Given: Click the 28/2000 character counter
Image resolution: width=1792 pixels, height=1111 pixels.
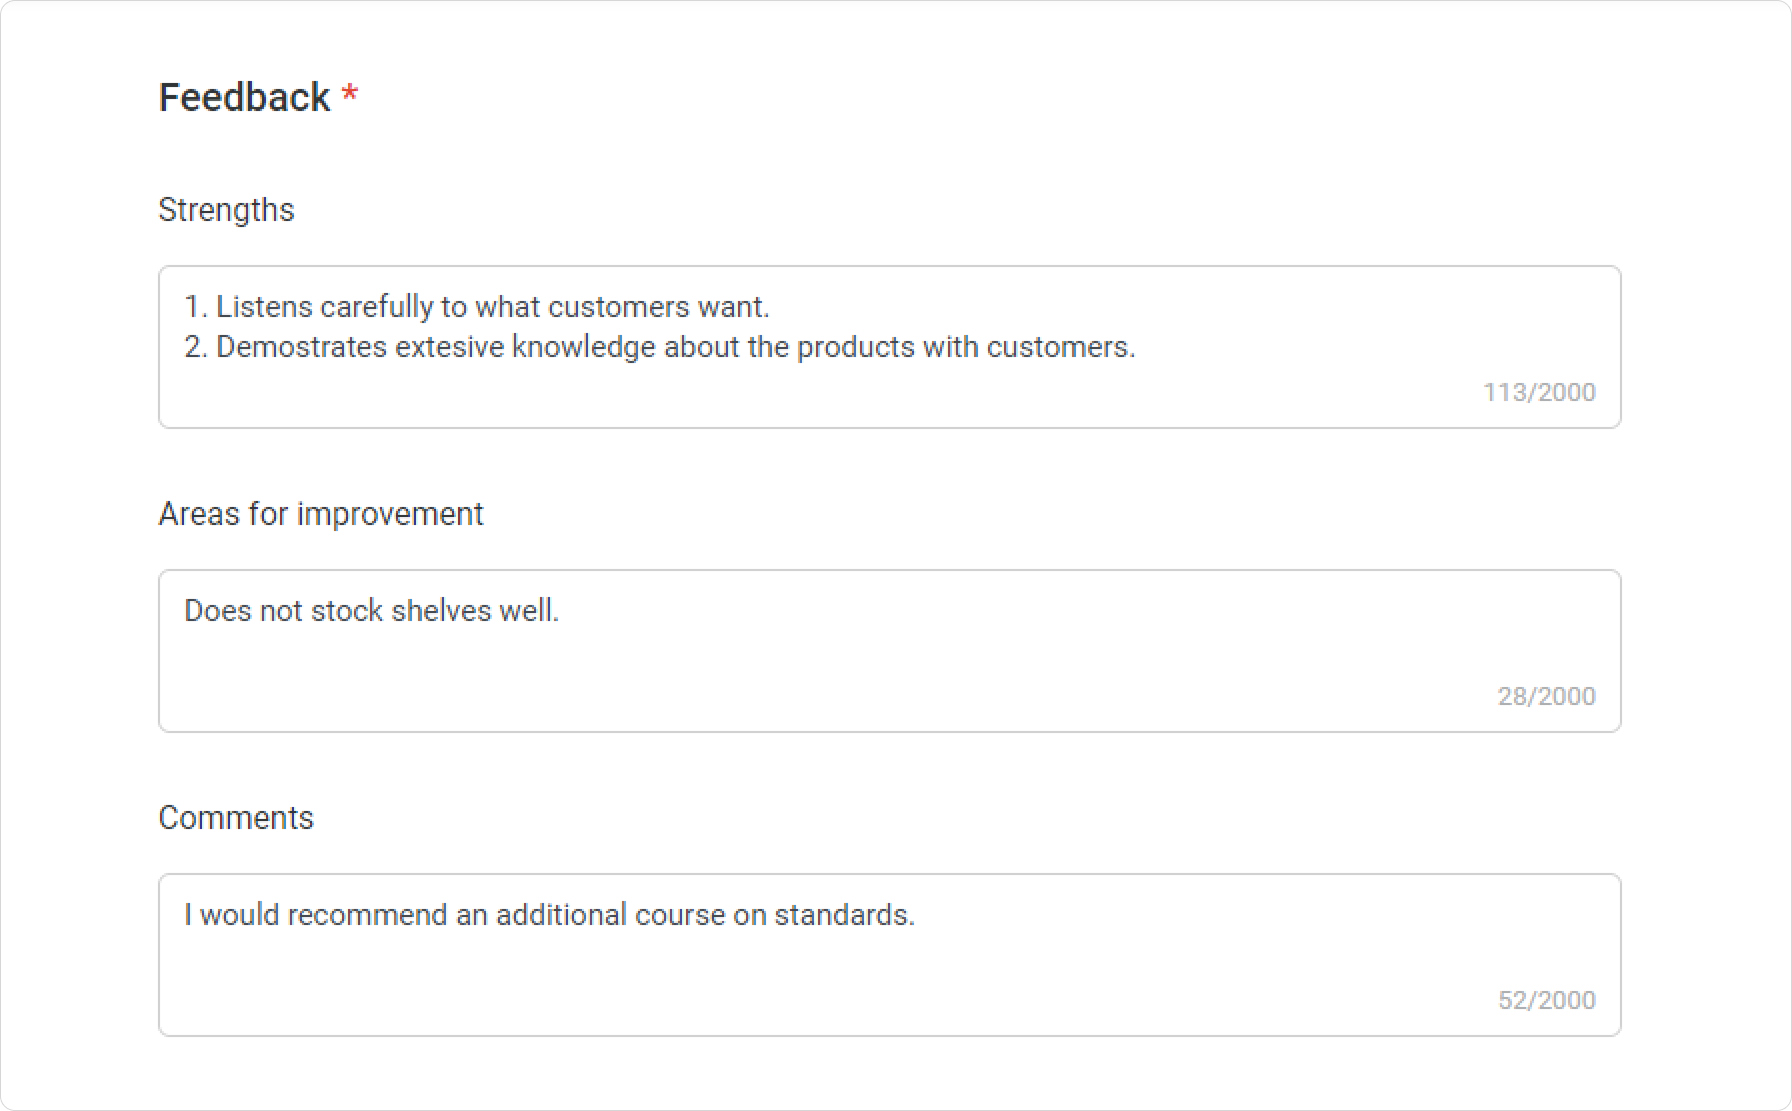Looking at the screenshot, I should coord(1546,696).
